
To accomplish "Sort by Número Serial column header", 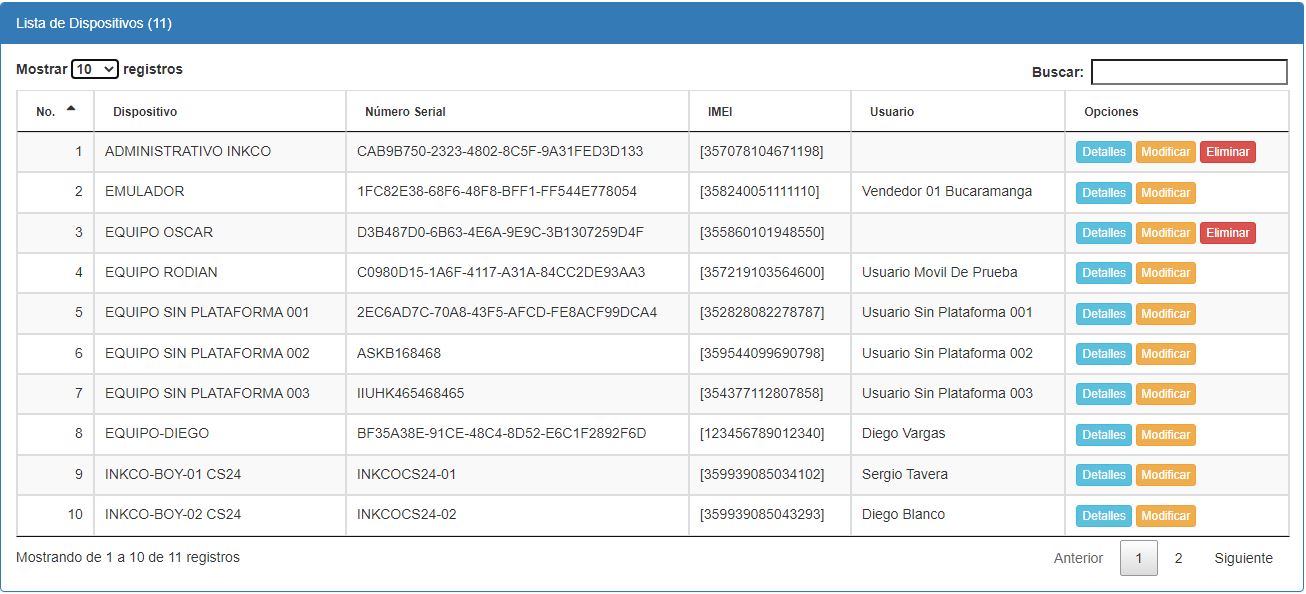I will (x=405, y=112).
